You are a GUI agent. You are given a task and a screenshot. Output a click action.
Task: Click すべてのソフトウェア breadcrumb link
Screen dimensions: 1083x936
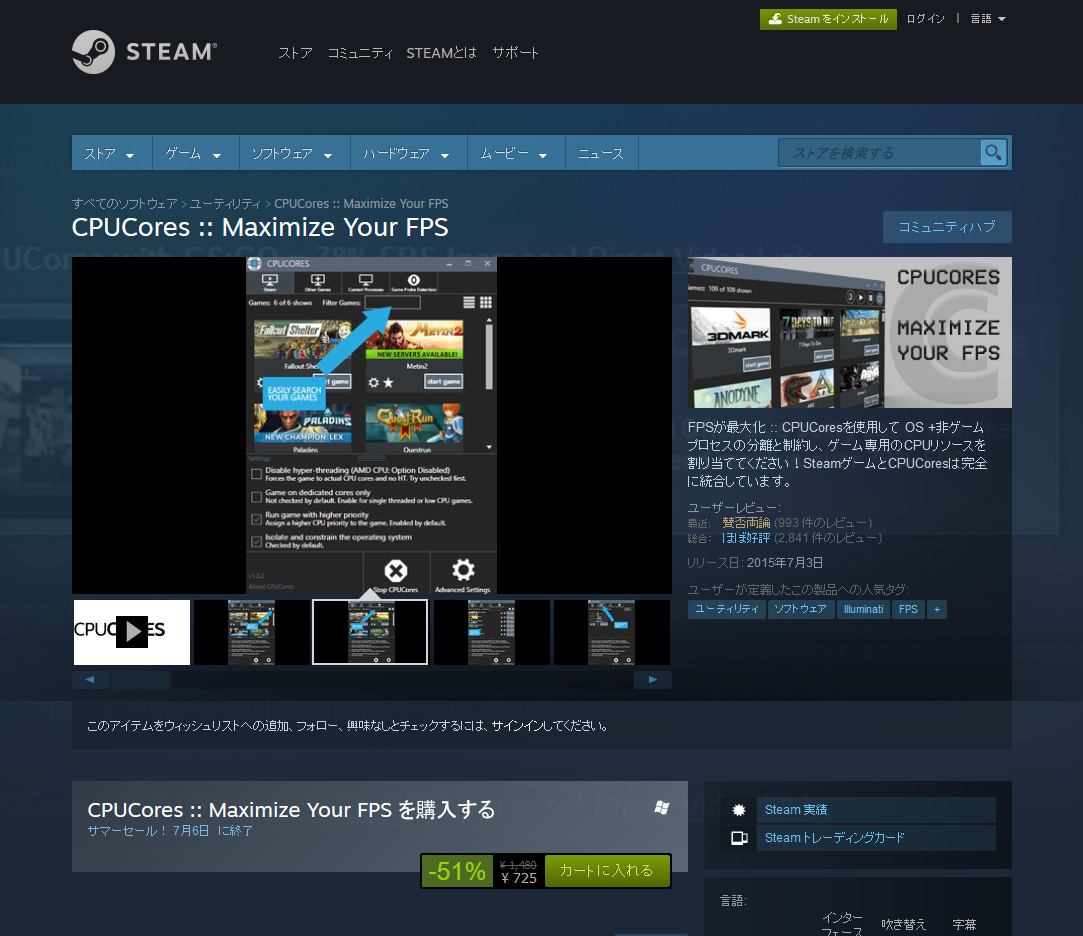coord(125,204)
